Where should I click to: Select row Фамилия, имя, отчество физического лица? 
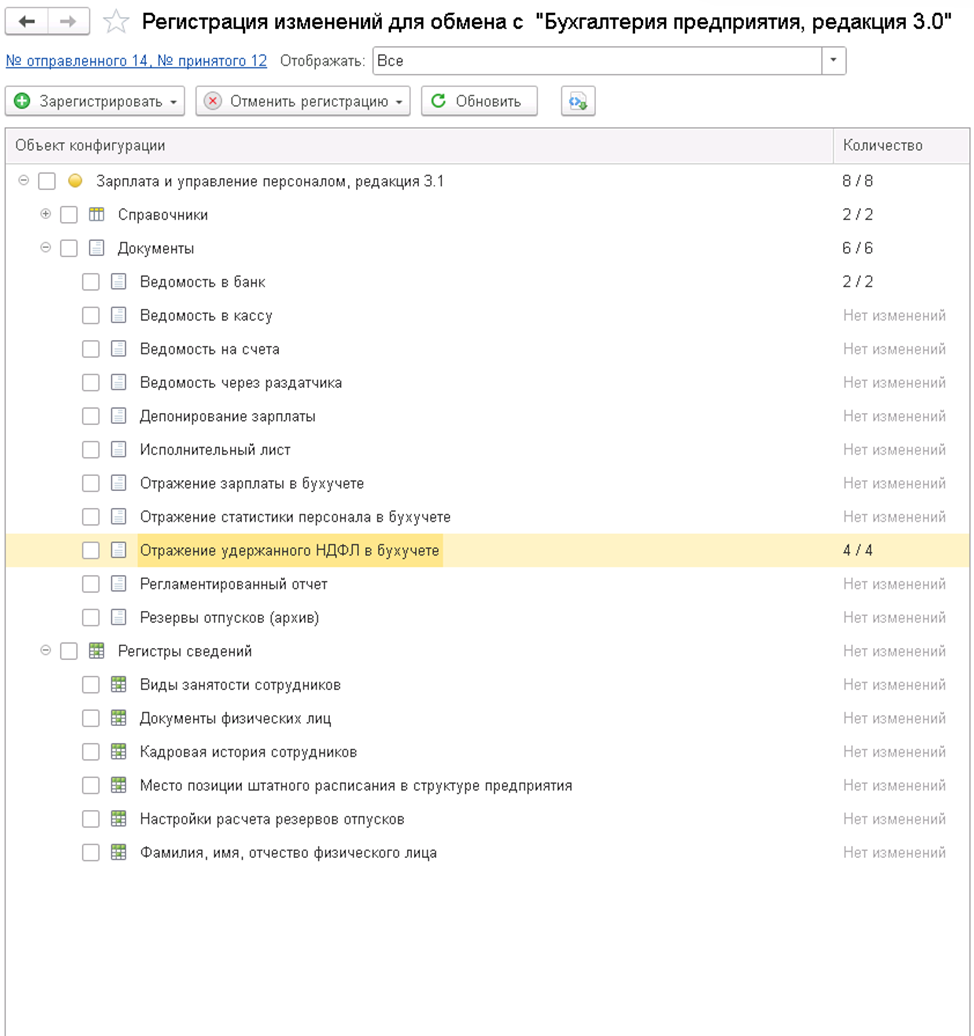(488, 853)
